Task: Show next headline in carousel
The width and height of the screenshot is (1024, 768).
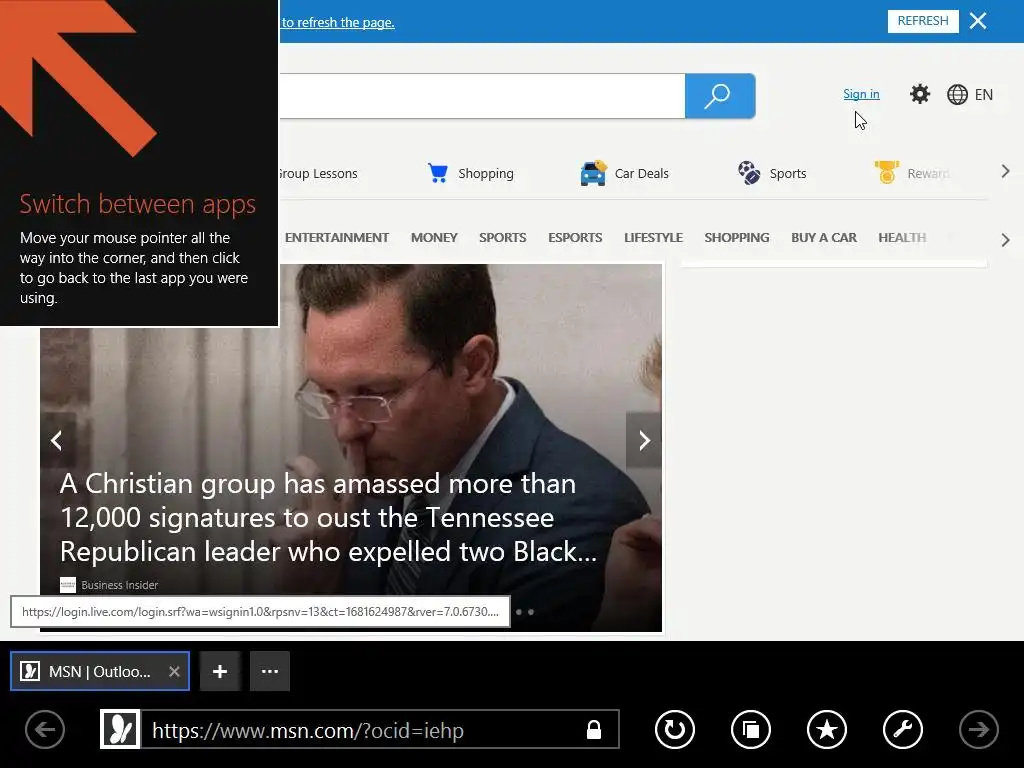Action: pyautogui.click(x=644, y=441)
